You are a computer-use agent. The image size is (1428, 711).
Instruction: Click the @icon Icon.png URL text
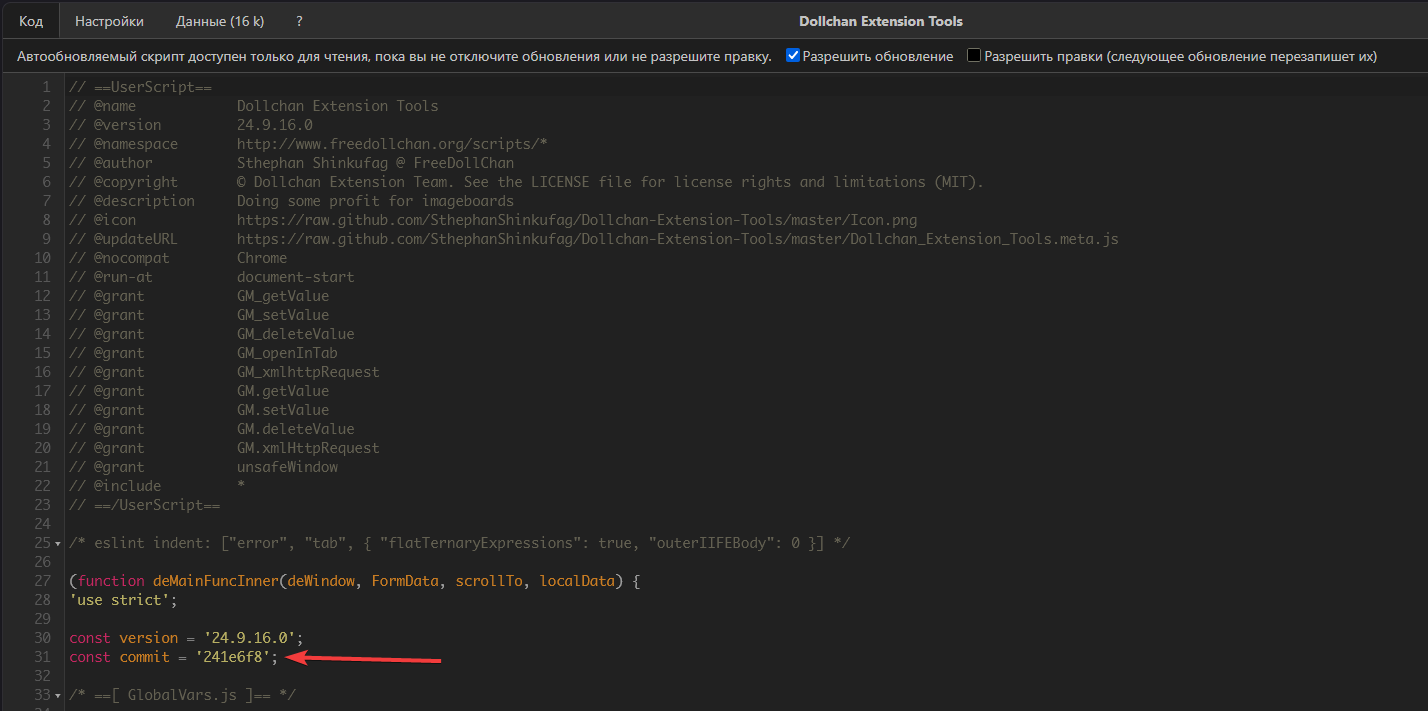coord(577,220)
